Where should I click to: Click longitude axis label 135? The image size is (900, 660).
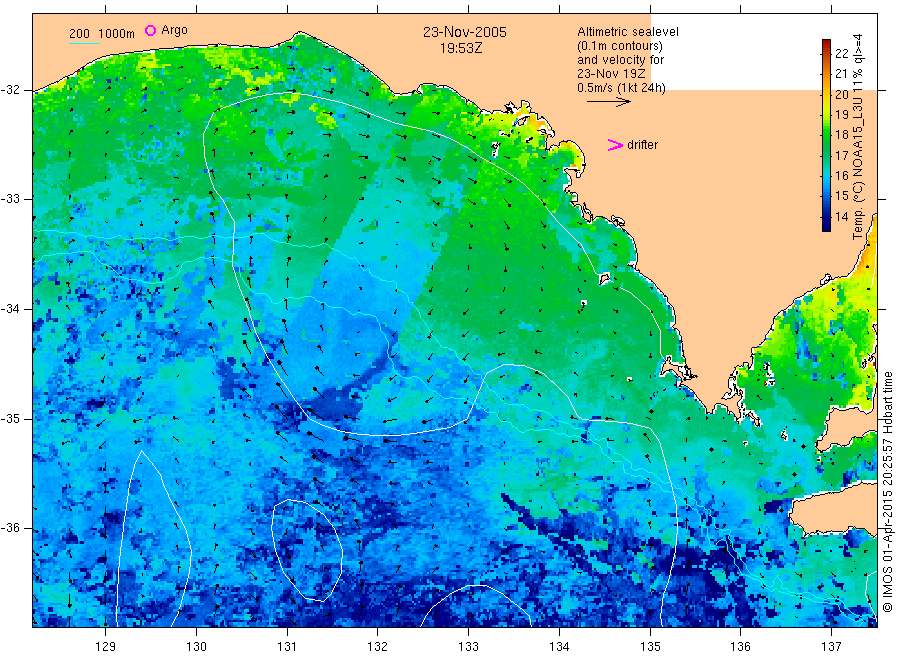[x=650, y=646]
